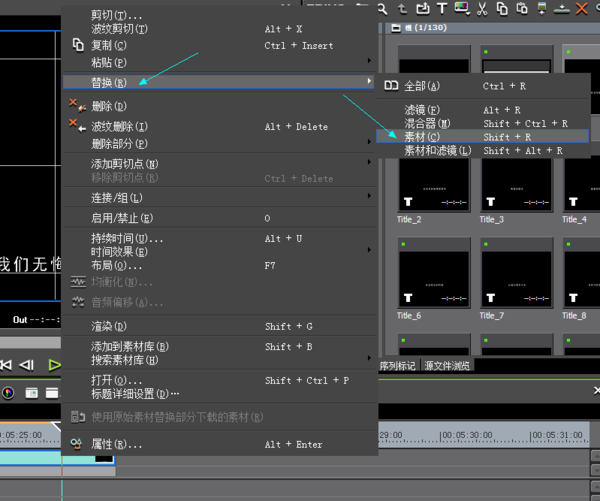Choose 波纹剪切(T) from the context menu
Viewport: 600px width, 501px height.
click(x=219, y=29)
